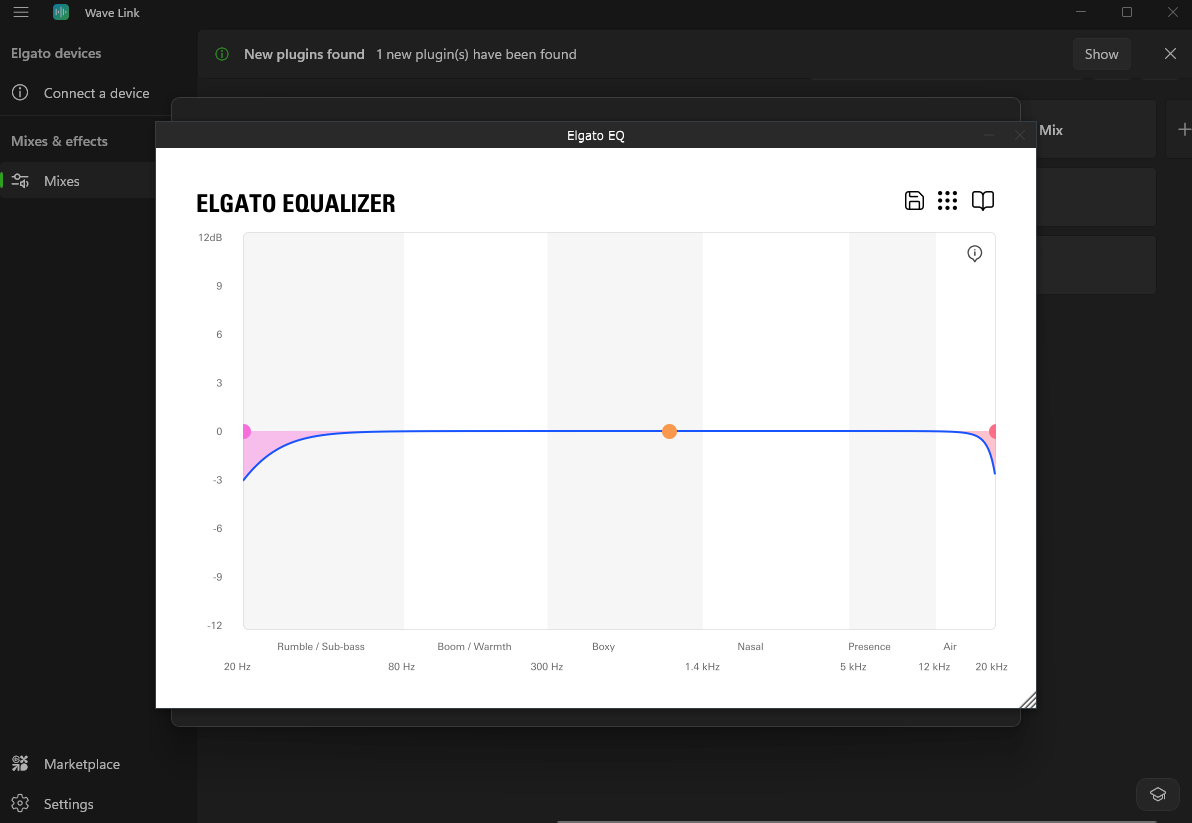Click the Nasal band label
This screenshot has height=823, width=1192.
point(750,647)
